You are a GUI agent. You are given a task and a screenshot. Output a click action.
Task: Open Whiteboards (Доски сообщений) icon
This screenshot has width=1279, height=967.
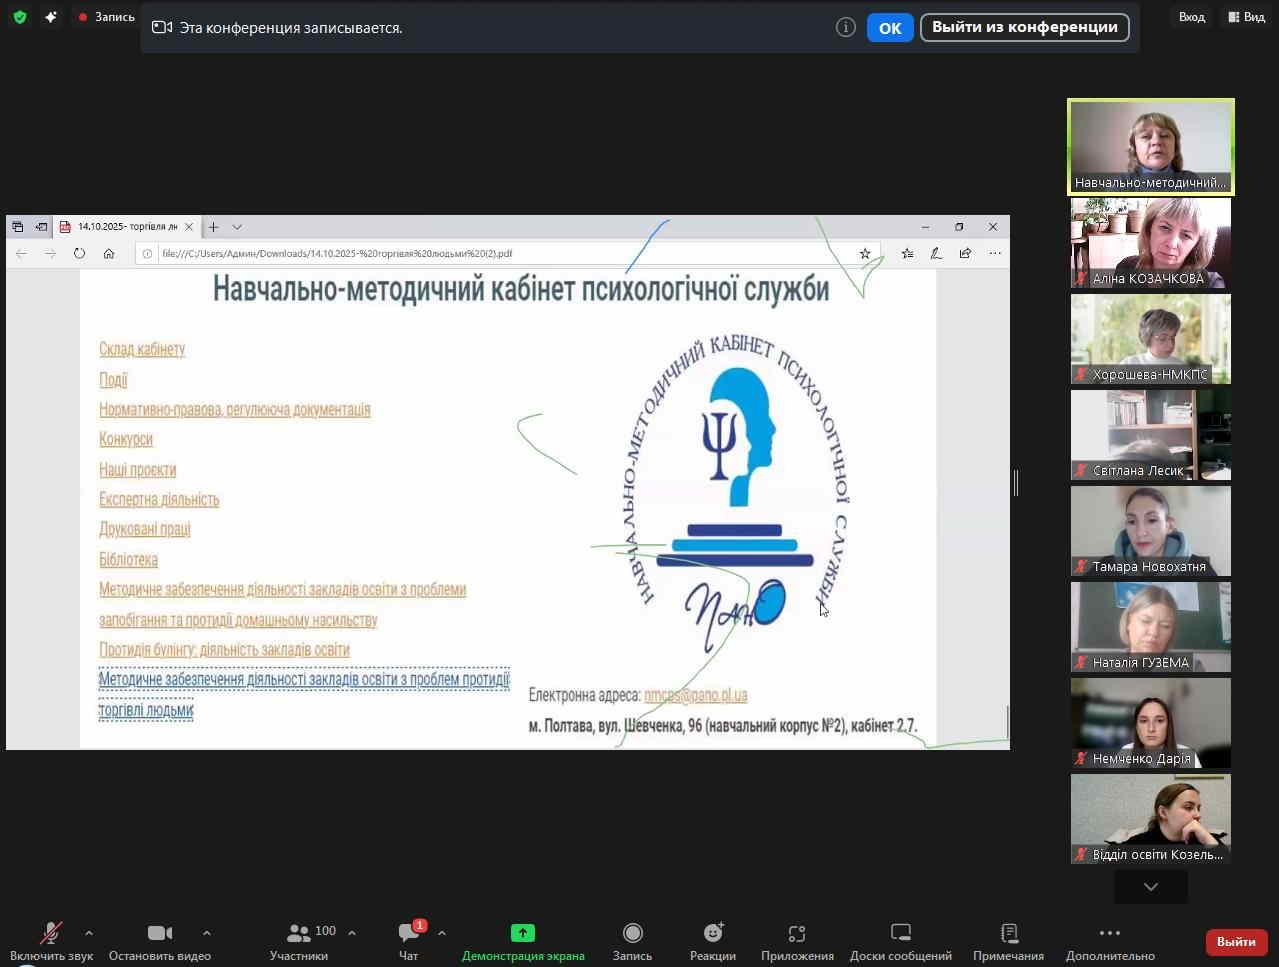click(x=900, y=934)
